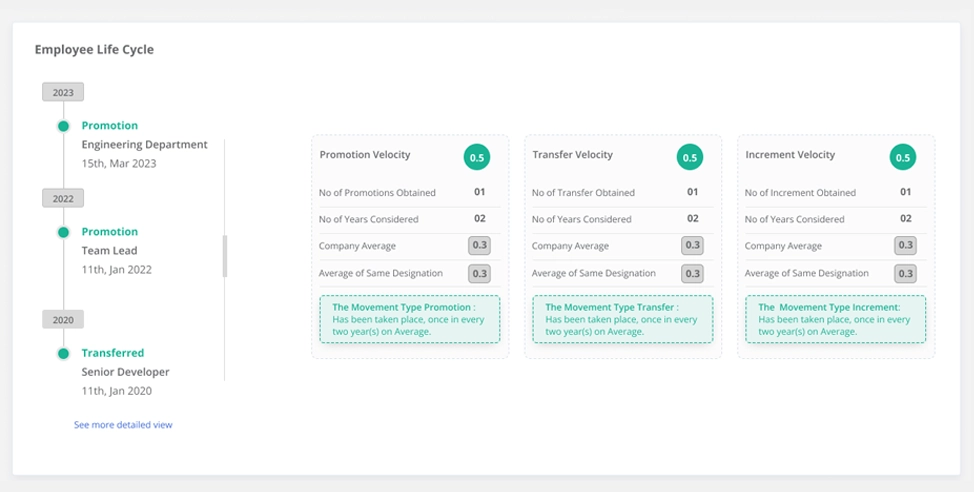Select the Mar 2023 Promotion timeline dot

pyautogui.click(x=63, y=126)
